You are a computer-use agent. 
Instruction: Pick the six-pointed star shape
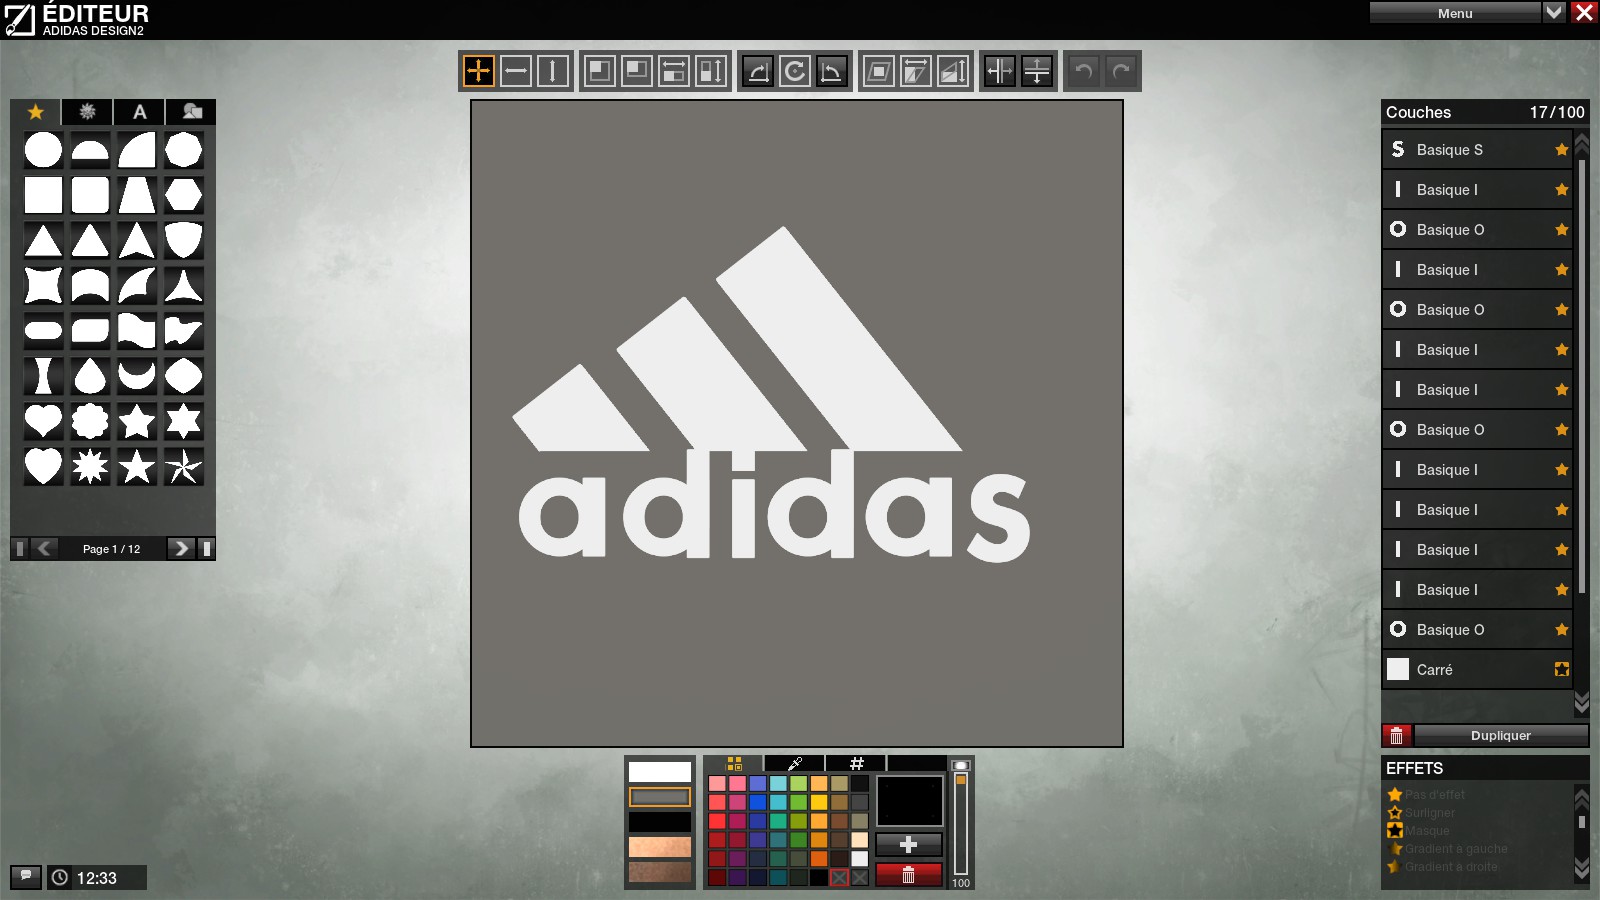coord(184,421)
